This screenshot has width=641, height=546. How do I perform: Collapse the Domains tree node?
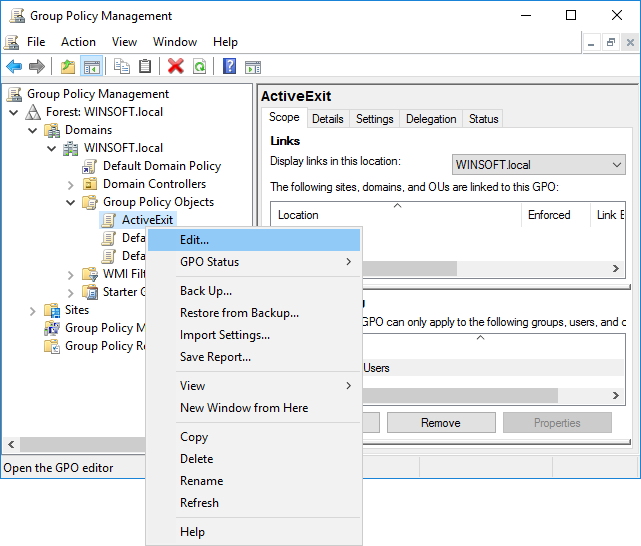click(32, 130)
